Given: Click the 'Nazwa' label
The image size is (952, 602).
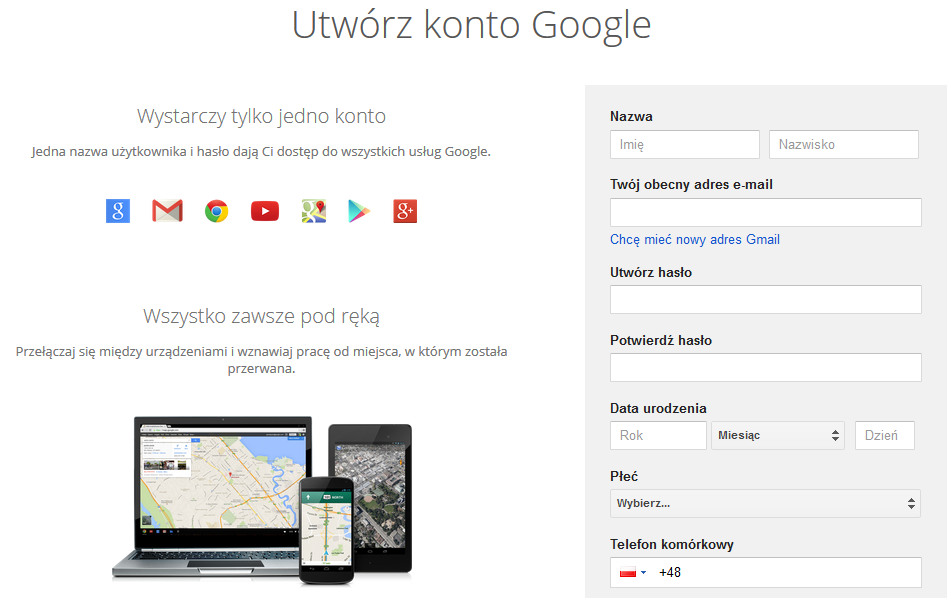Looking at the screenshot, I should 631,117.
